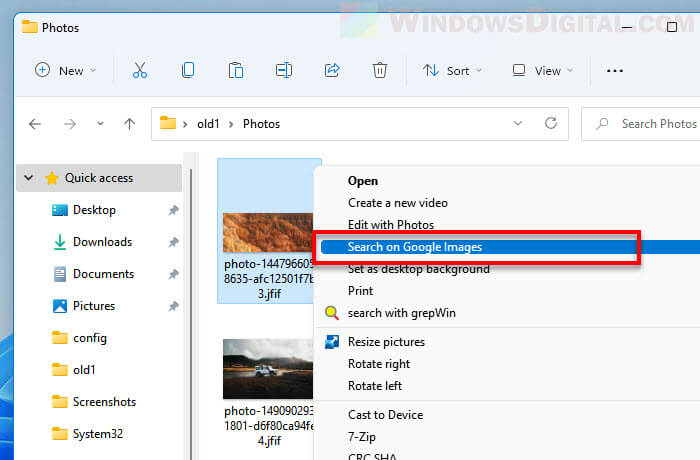700x460 pixels.
Task: Go up one folder level
Action: click(129, 124)
